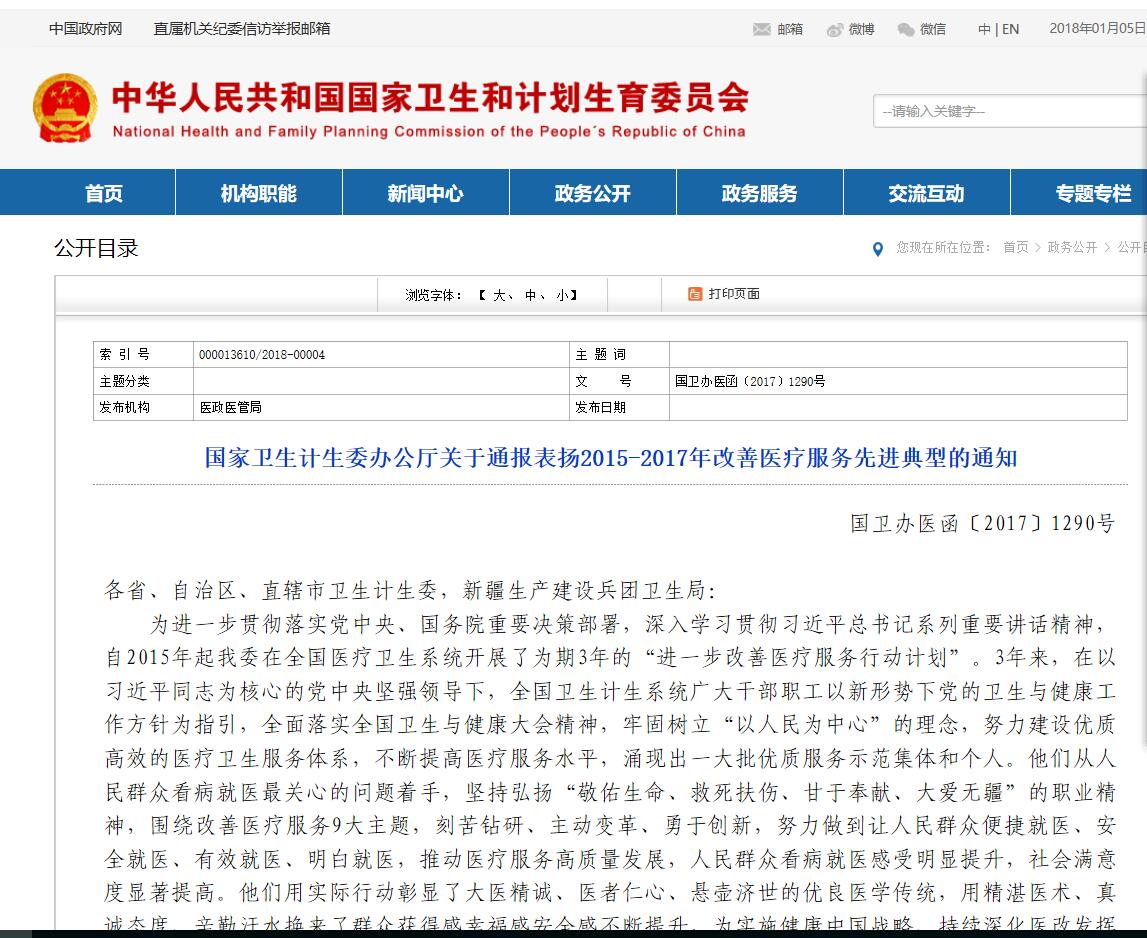Image resolution: width=1147 pixels, height=938 pixels.
Task: Open the 交流互动 navigation tab
Action: tap(926, 193)
